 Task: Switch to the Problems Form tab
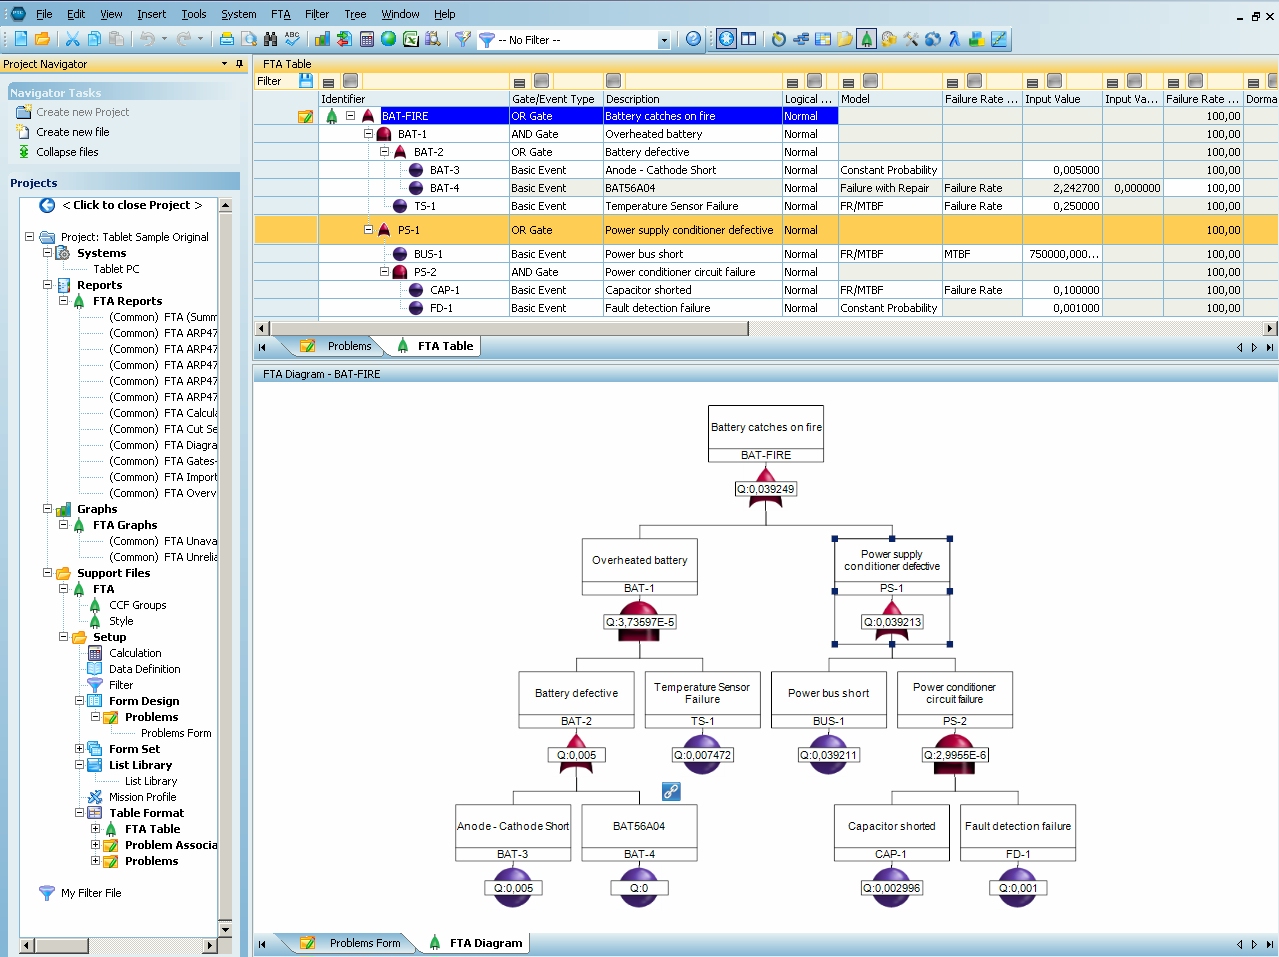364,943
